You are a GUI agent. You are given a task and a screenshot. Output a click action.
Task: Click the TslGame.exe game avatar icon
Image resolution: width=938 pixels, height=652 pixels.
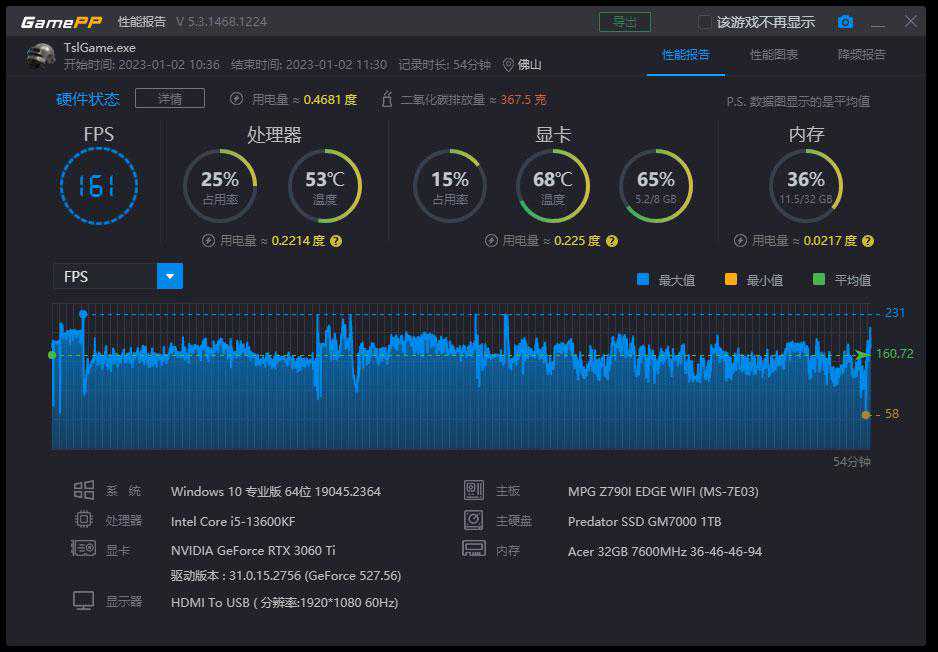(x=40, y=56)
